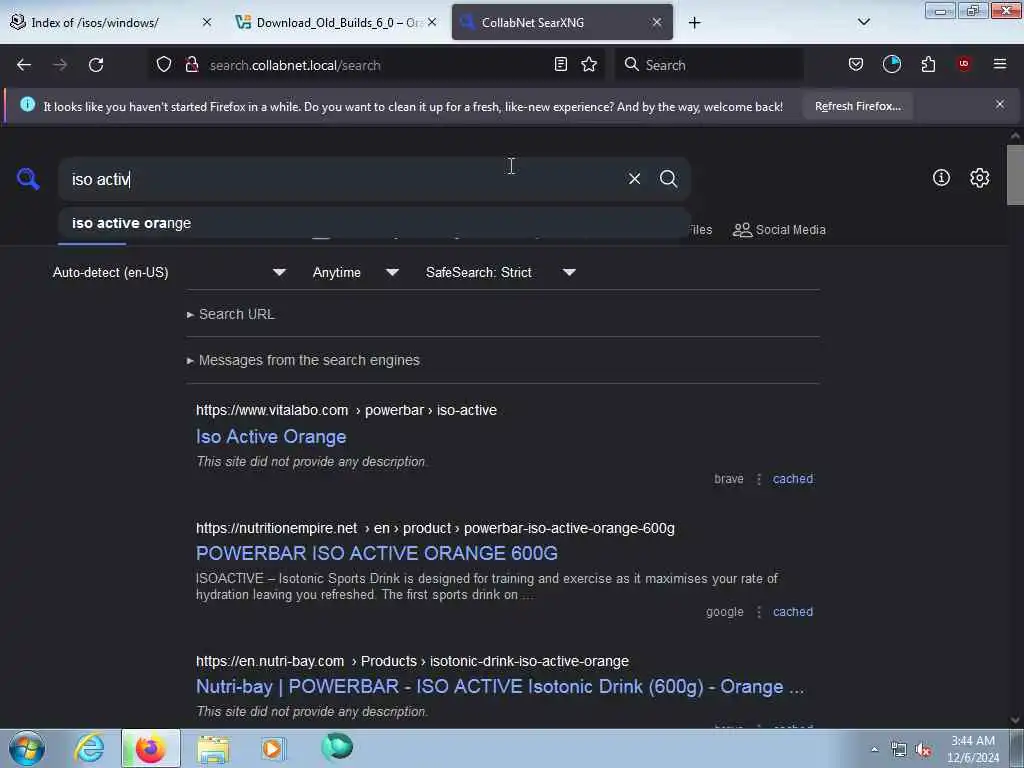This screenshot has height=768, width=1024.
Task: Close the Download_Old_Builds_6_0 tab
Action: tap(432, 22)
